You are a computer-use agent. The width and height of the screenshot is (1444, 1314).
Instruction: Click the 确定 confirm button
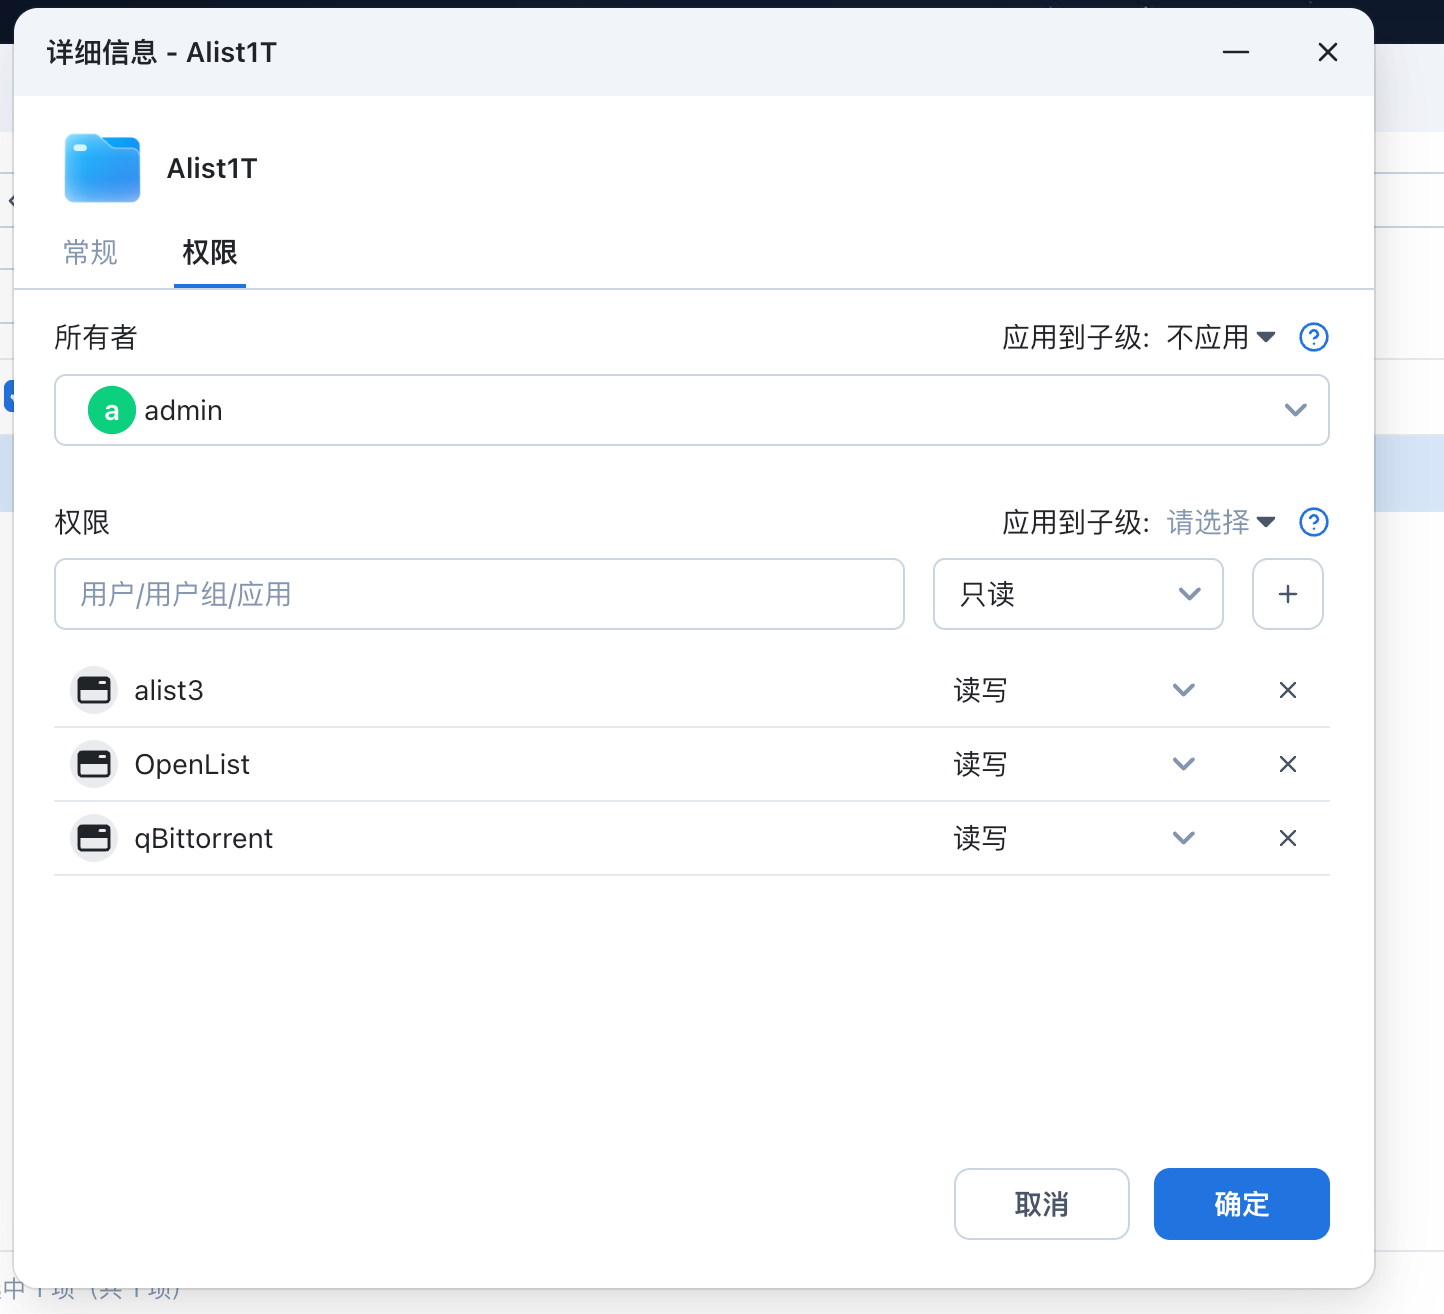[1241, 1204]
